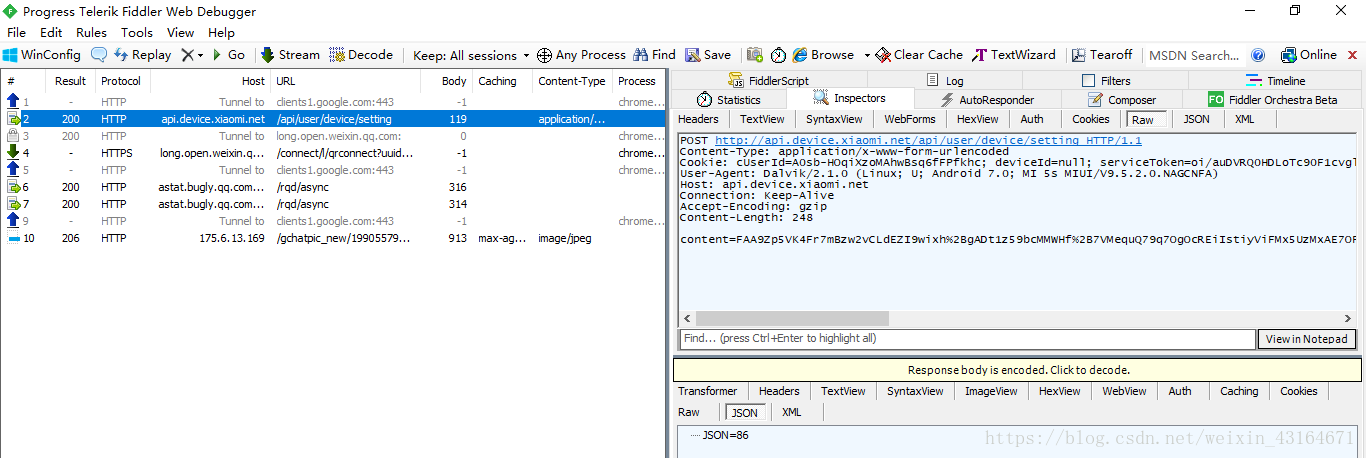The width and height of the screenshot is (1366, 458).
Task: Click the Find request text field
Action: click(x=966, y=339)
